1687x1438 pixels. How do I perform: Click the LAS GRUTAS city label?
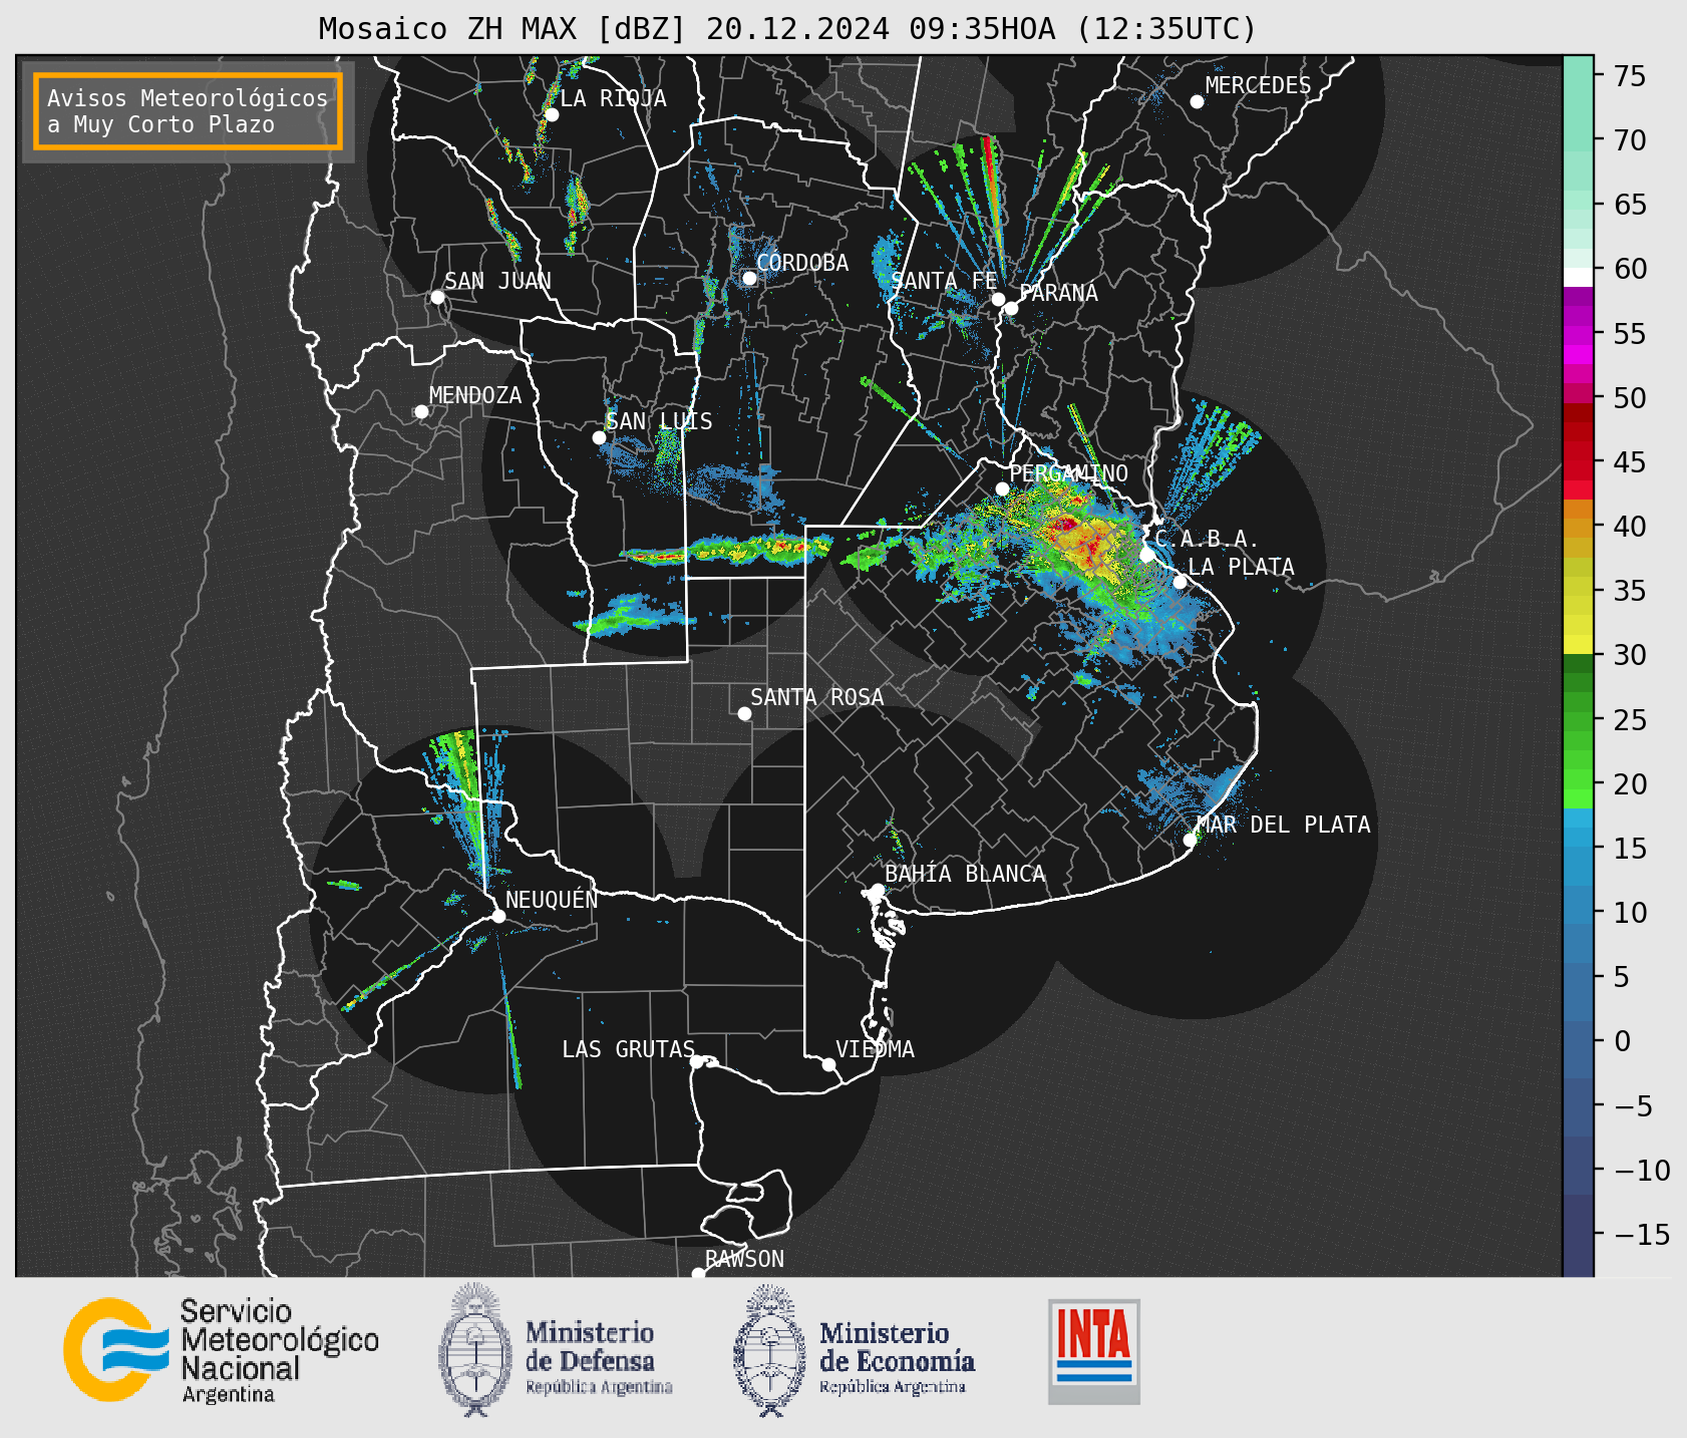pos(628,1049)
